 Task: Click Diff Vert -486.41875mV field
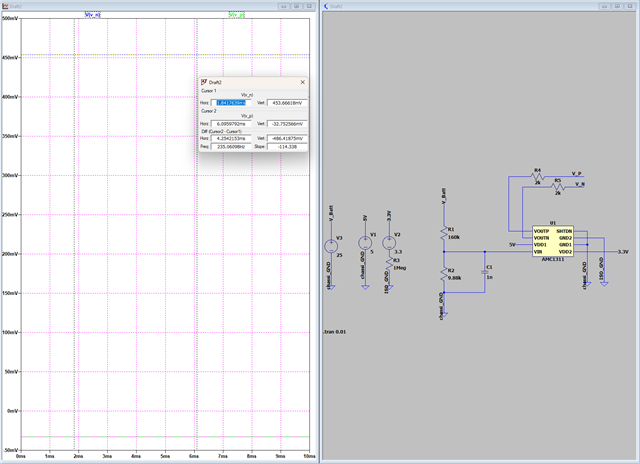pyautogui.click(x=287, y=138)
